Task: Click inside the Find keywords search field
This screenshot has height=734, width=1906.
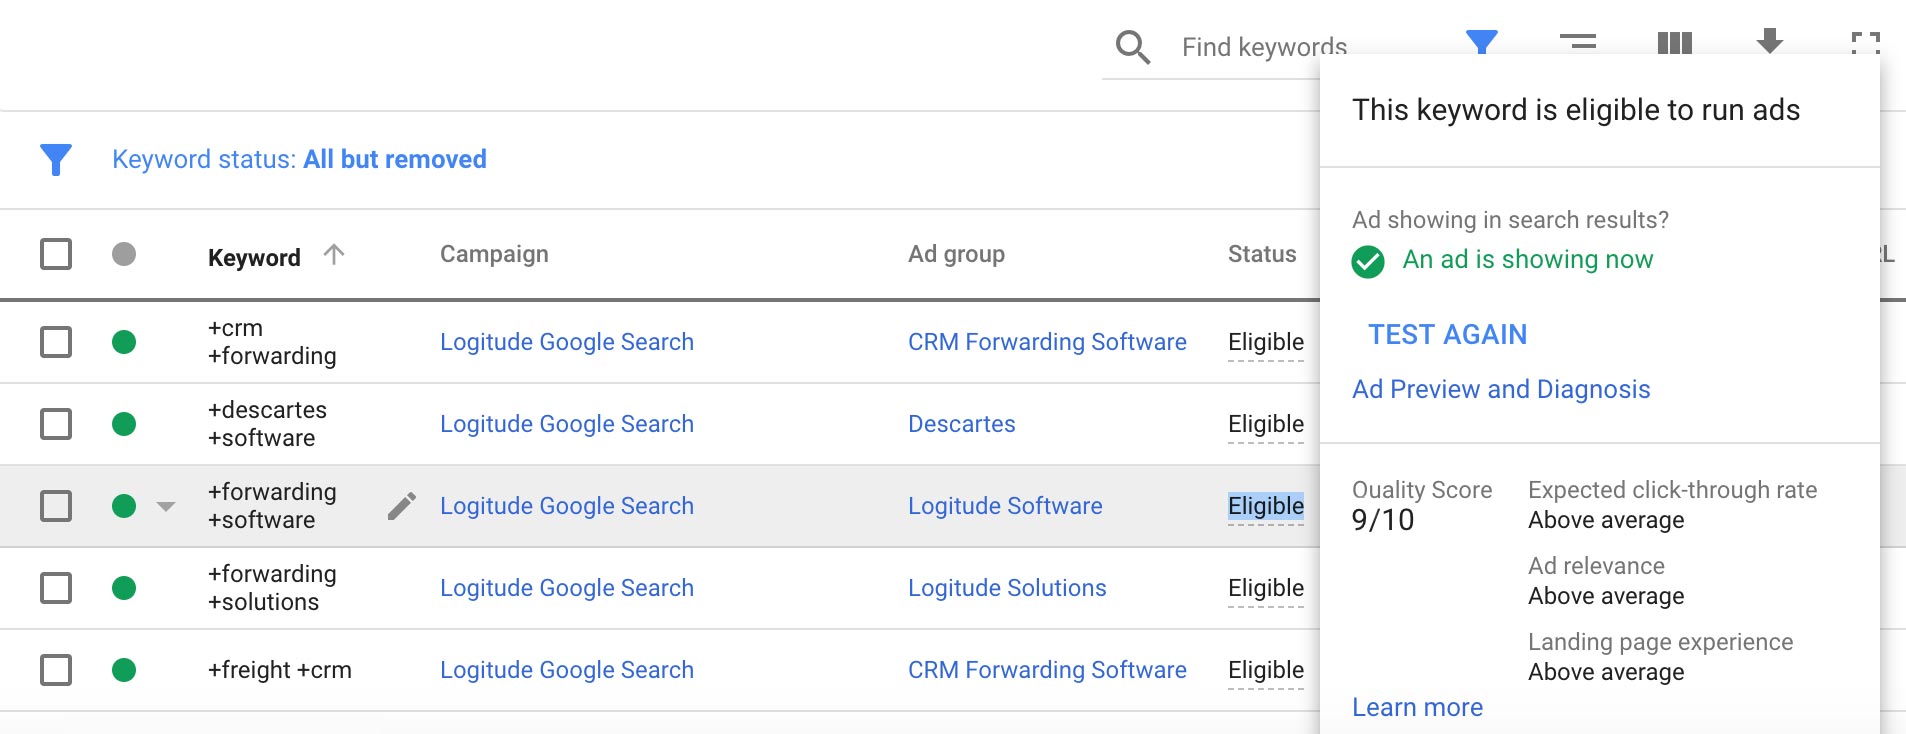Action: [1264, 47]
